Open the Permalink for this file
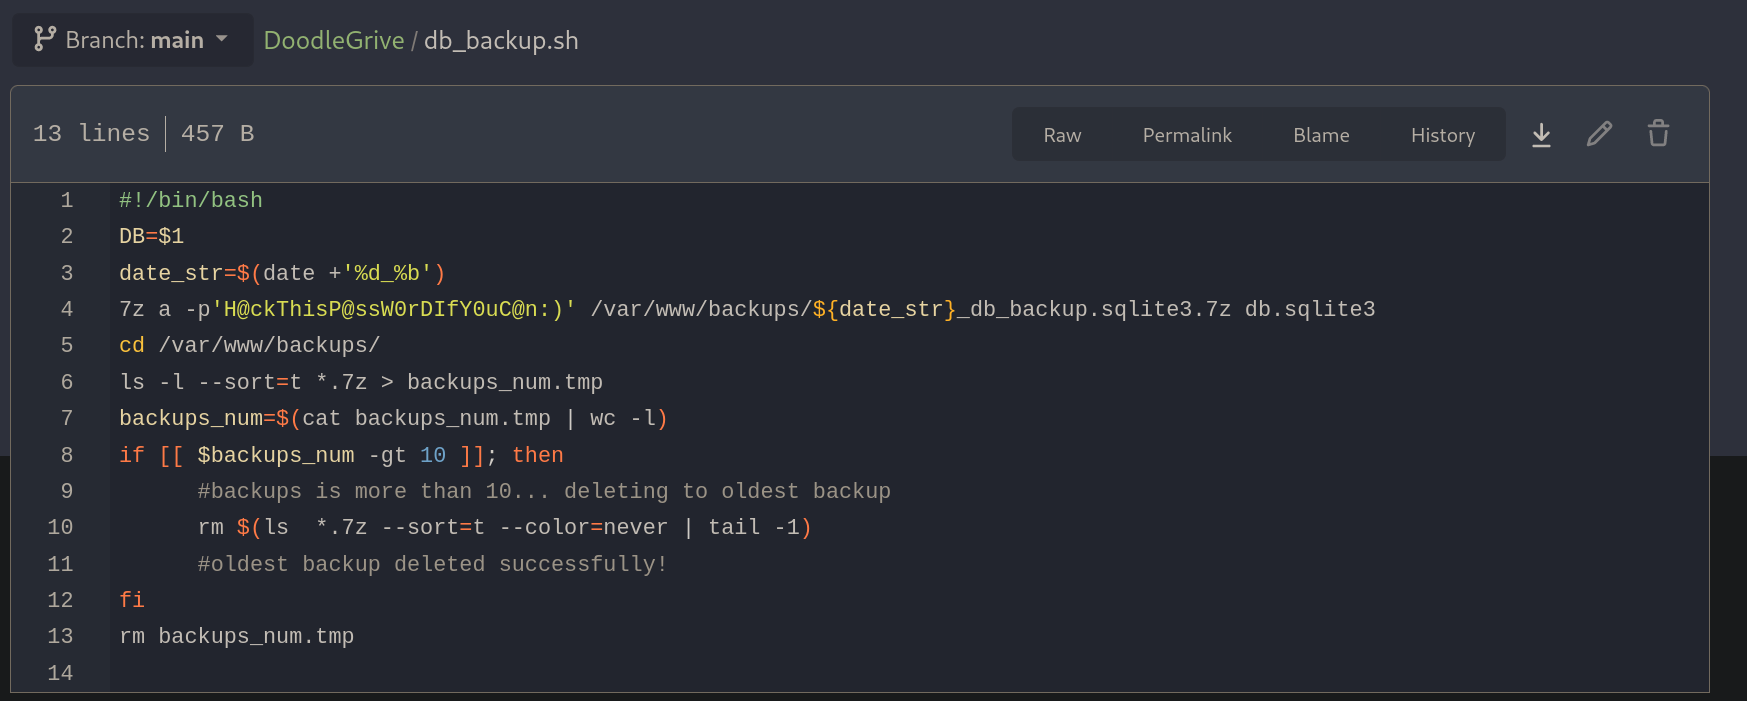Screen dimensions: 1747x701 (x=1187, y=135)
